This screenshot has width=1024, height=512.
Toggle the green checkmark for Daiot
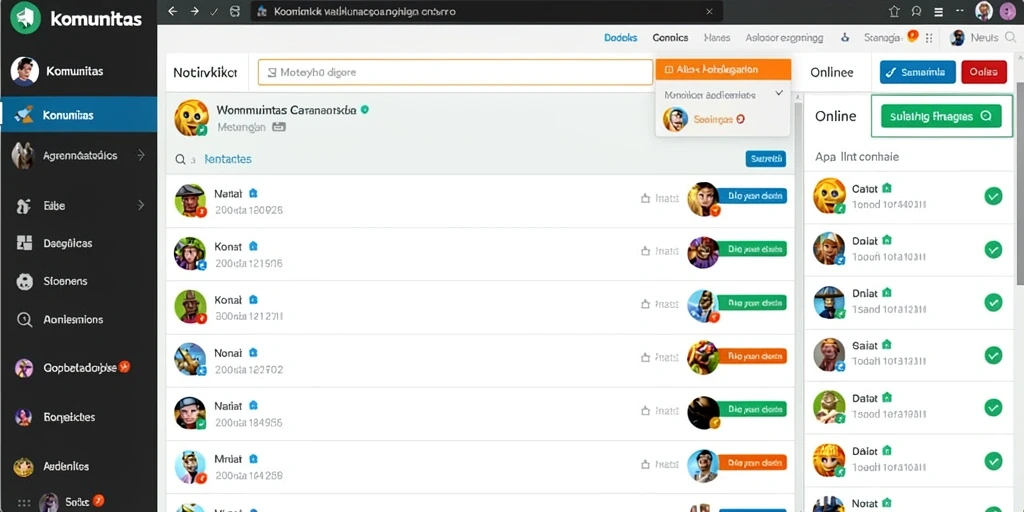point(993,460)
